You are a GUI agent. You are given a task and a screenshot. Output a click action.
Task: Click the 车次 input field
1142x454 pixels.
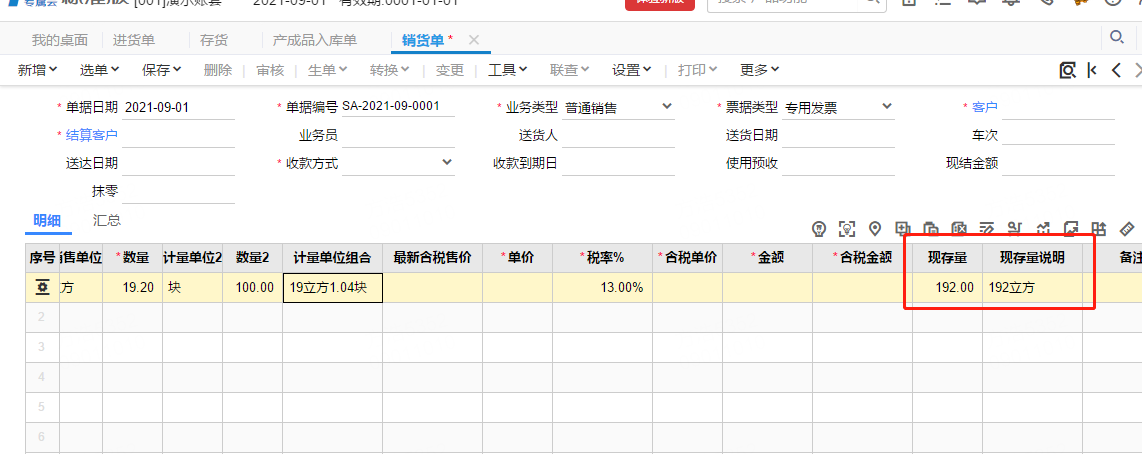click(x=1058, y=136)
